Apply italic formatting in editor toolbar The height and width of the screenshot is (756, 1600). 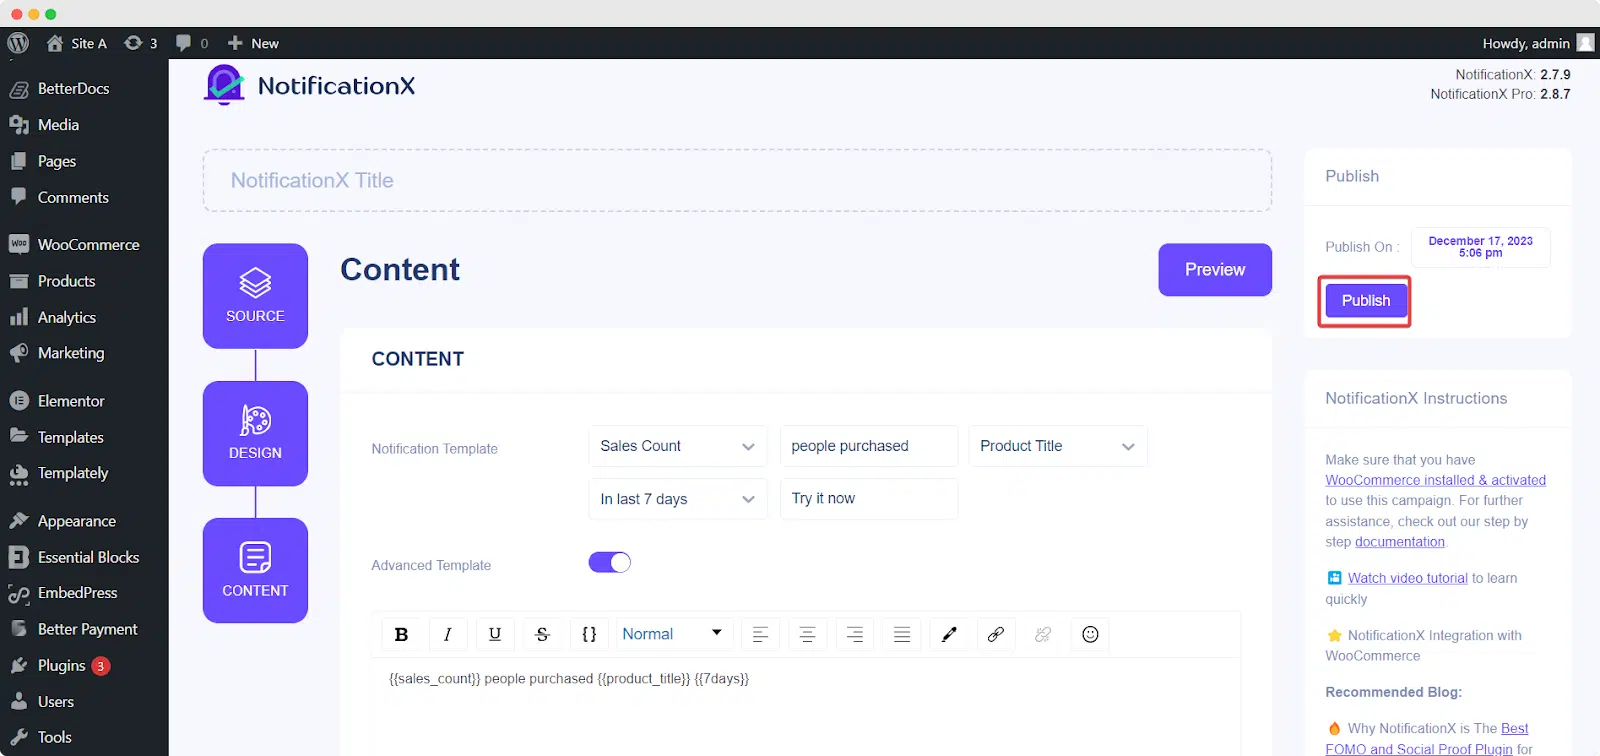448,634
